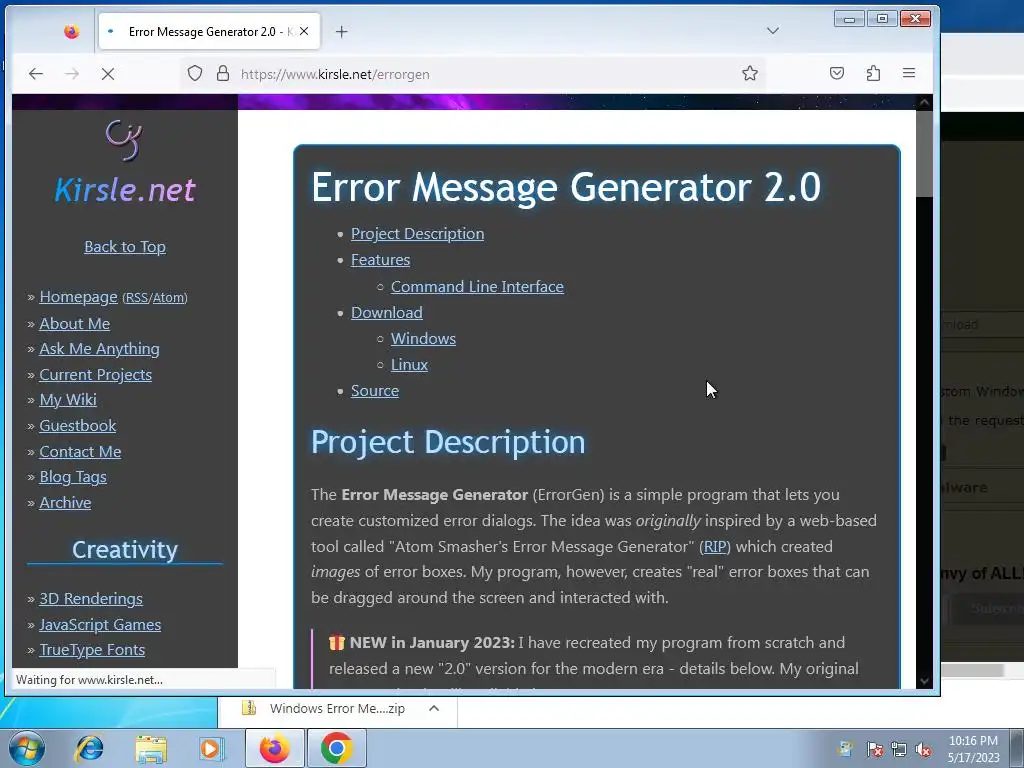
Task: Open the Firefox hamburger menu
Action: coord(908,73)
